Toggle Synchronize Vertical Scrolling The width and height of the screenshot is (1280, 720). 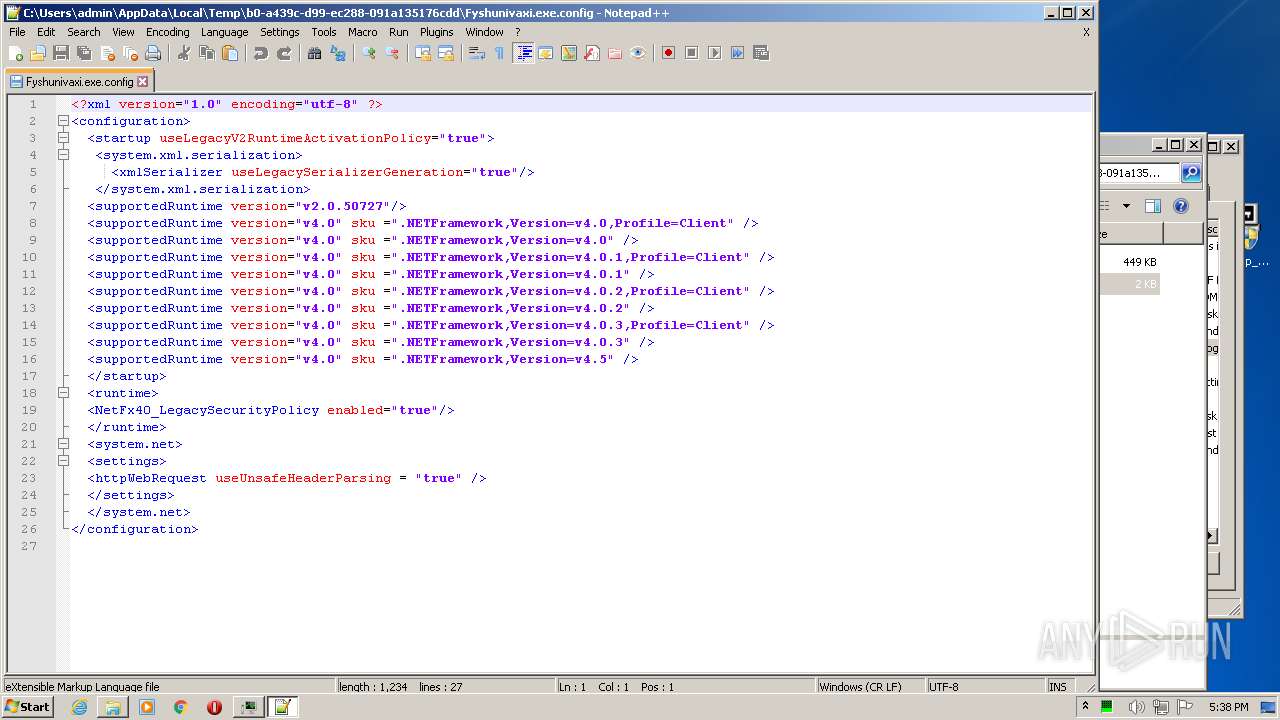point(423,53)
